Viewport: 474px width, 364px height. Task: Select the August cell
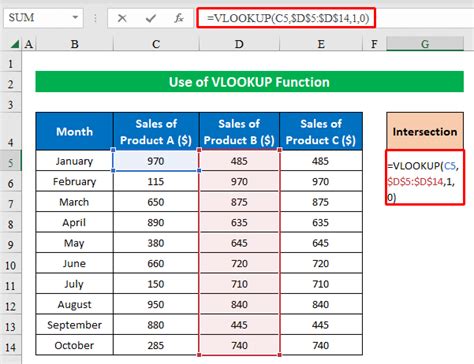[x=74, y=304]
